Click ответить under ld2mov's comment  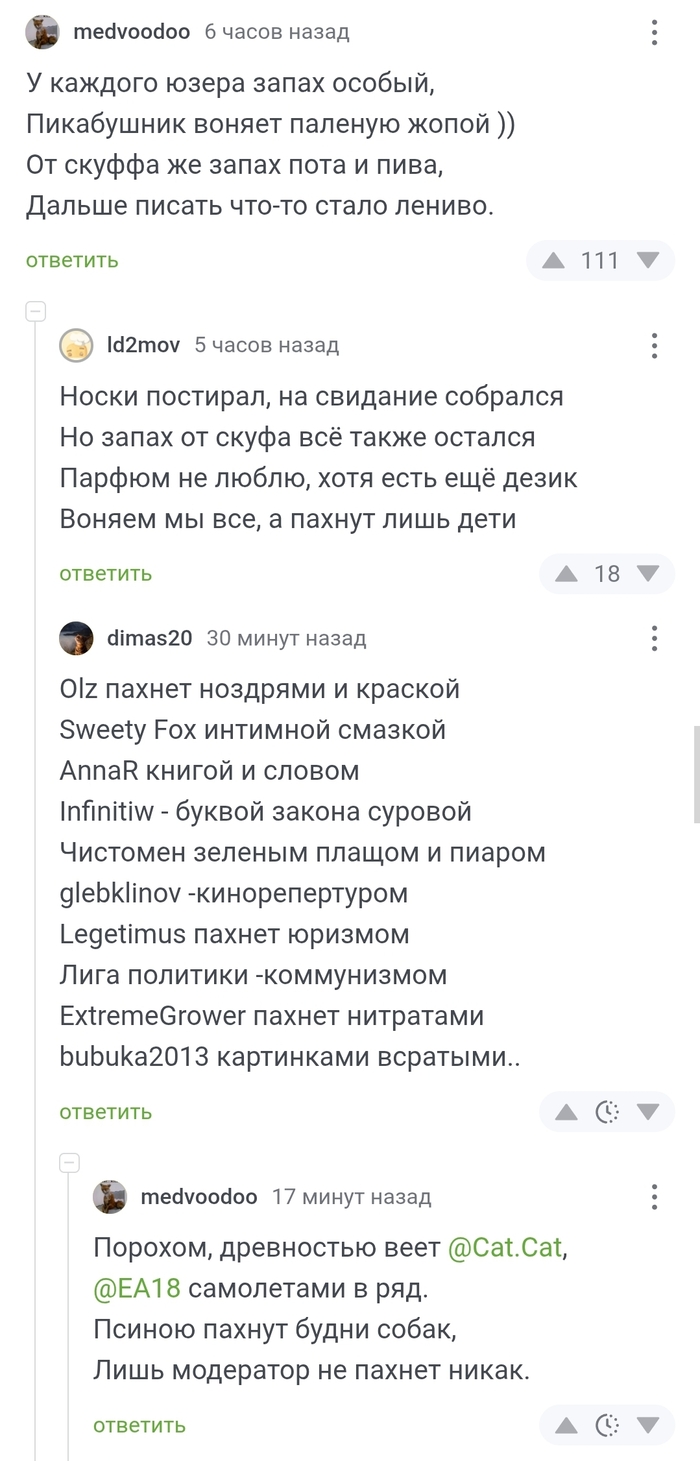click(105, 574)
